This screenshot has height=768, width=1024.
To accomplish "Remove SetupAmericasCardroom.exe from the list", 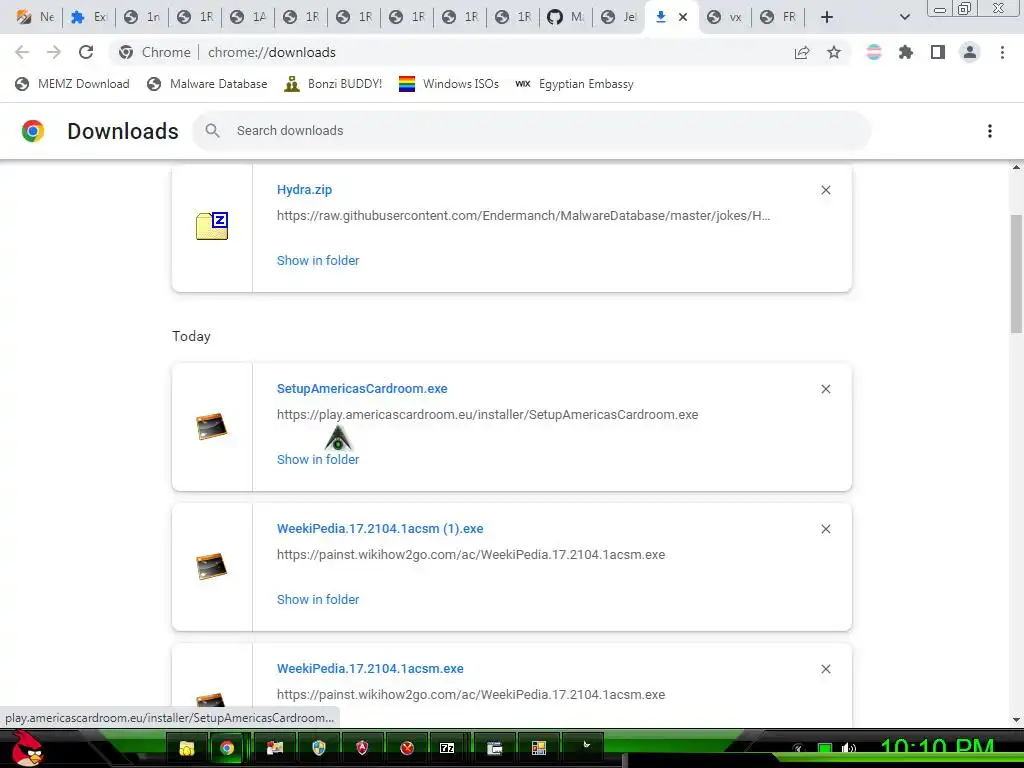I will [825, 389].
